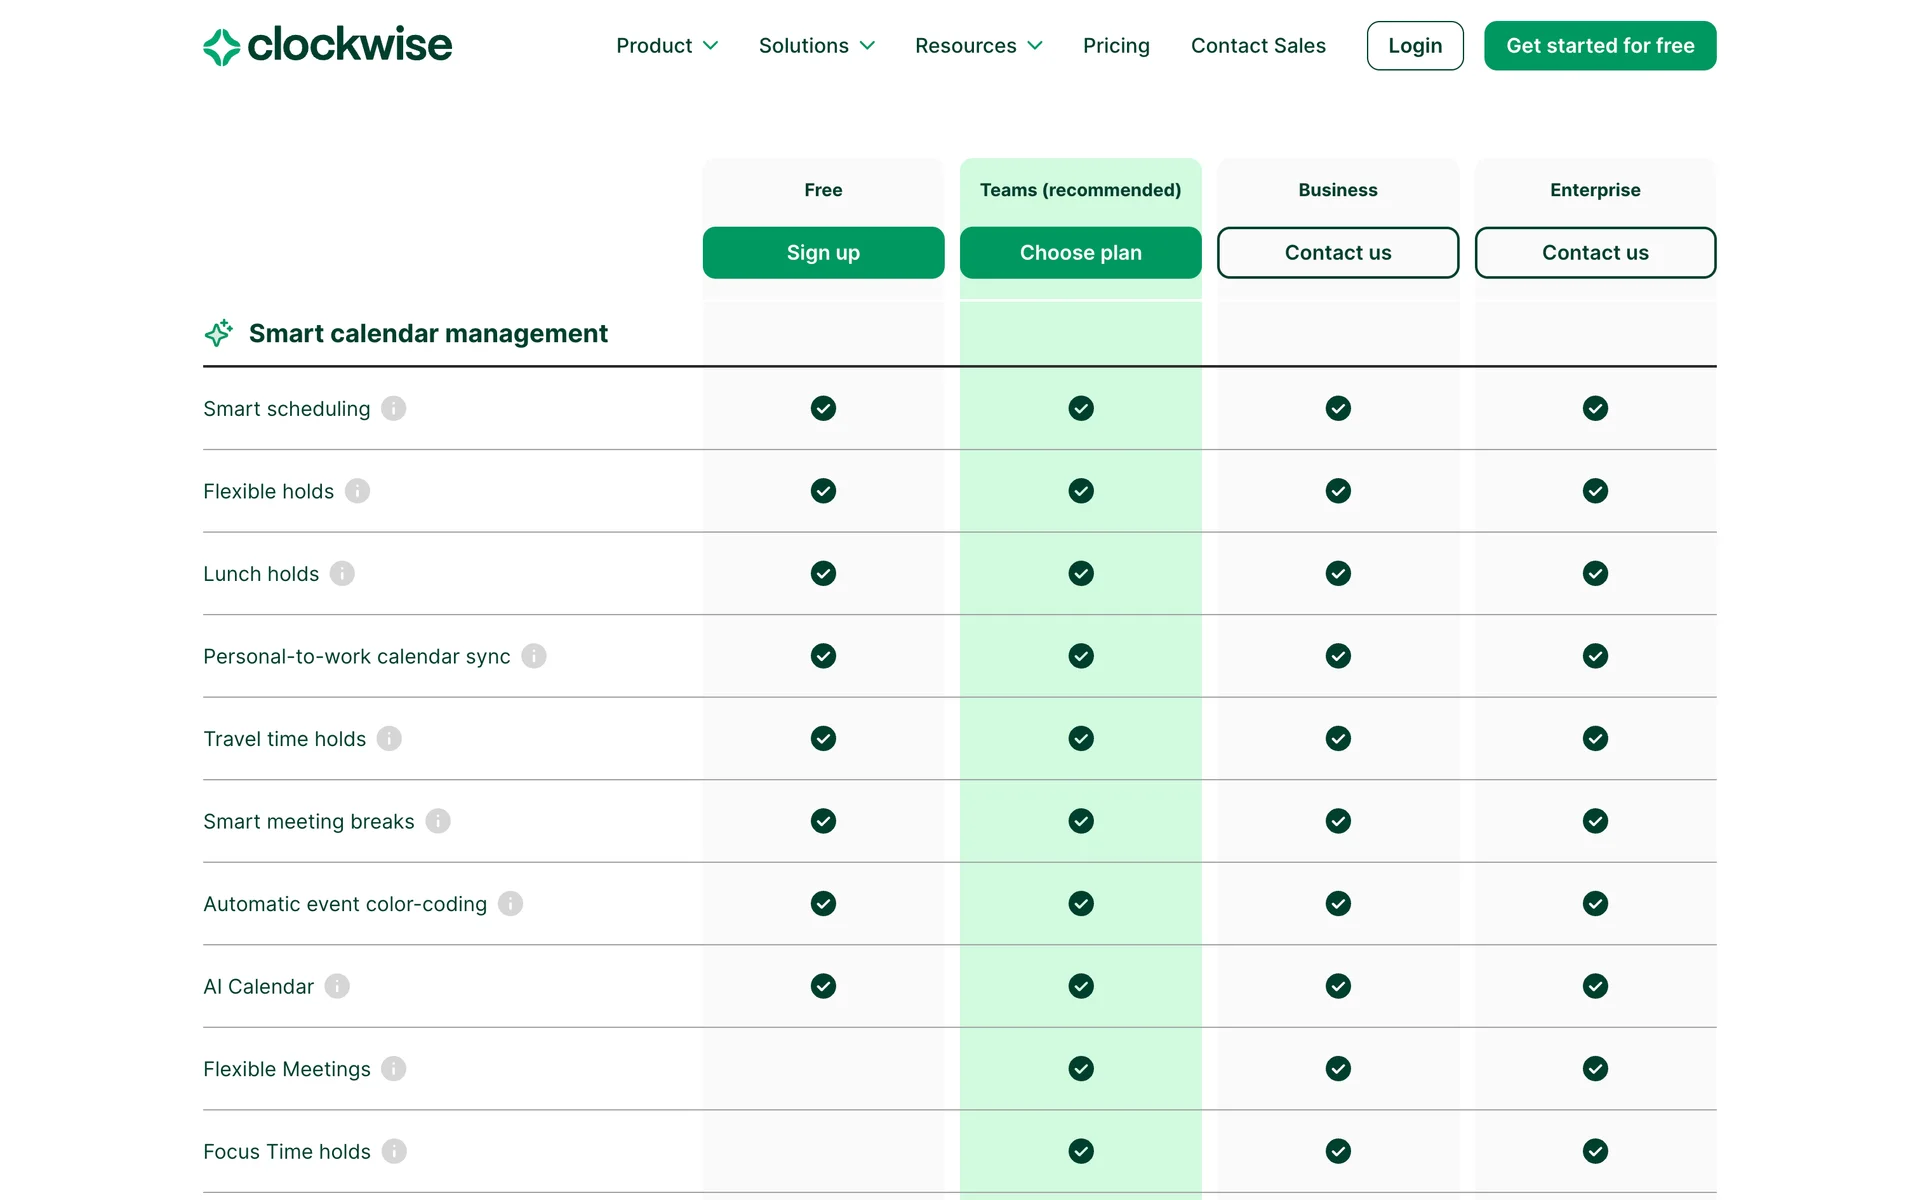Click the Clockwise logo

pos(327,46)
